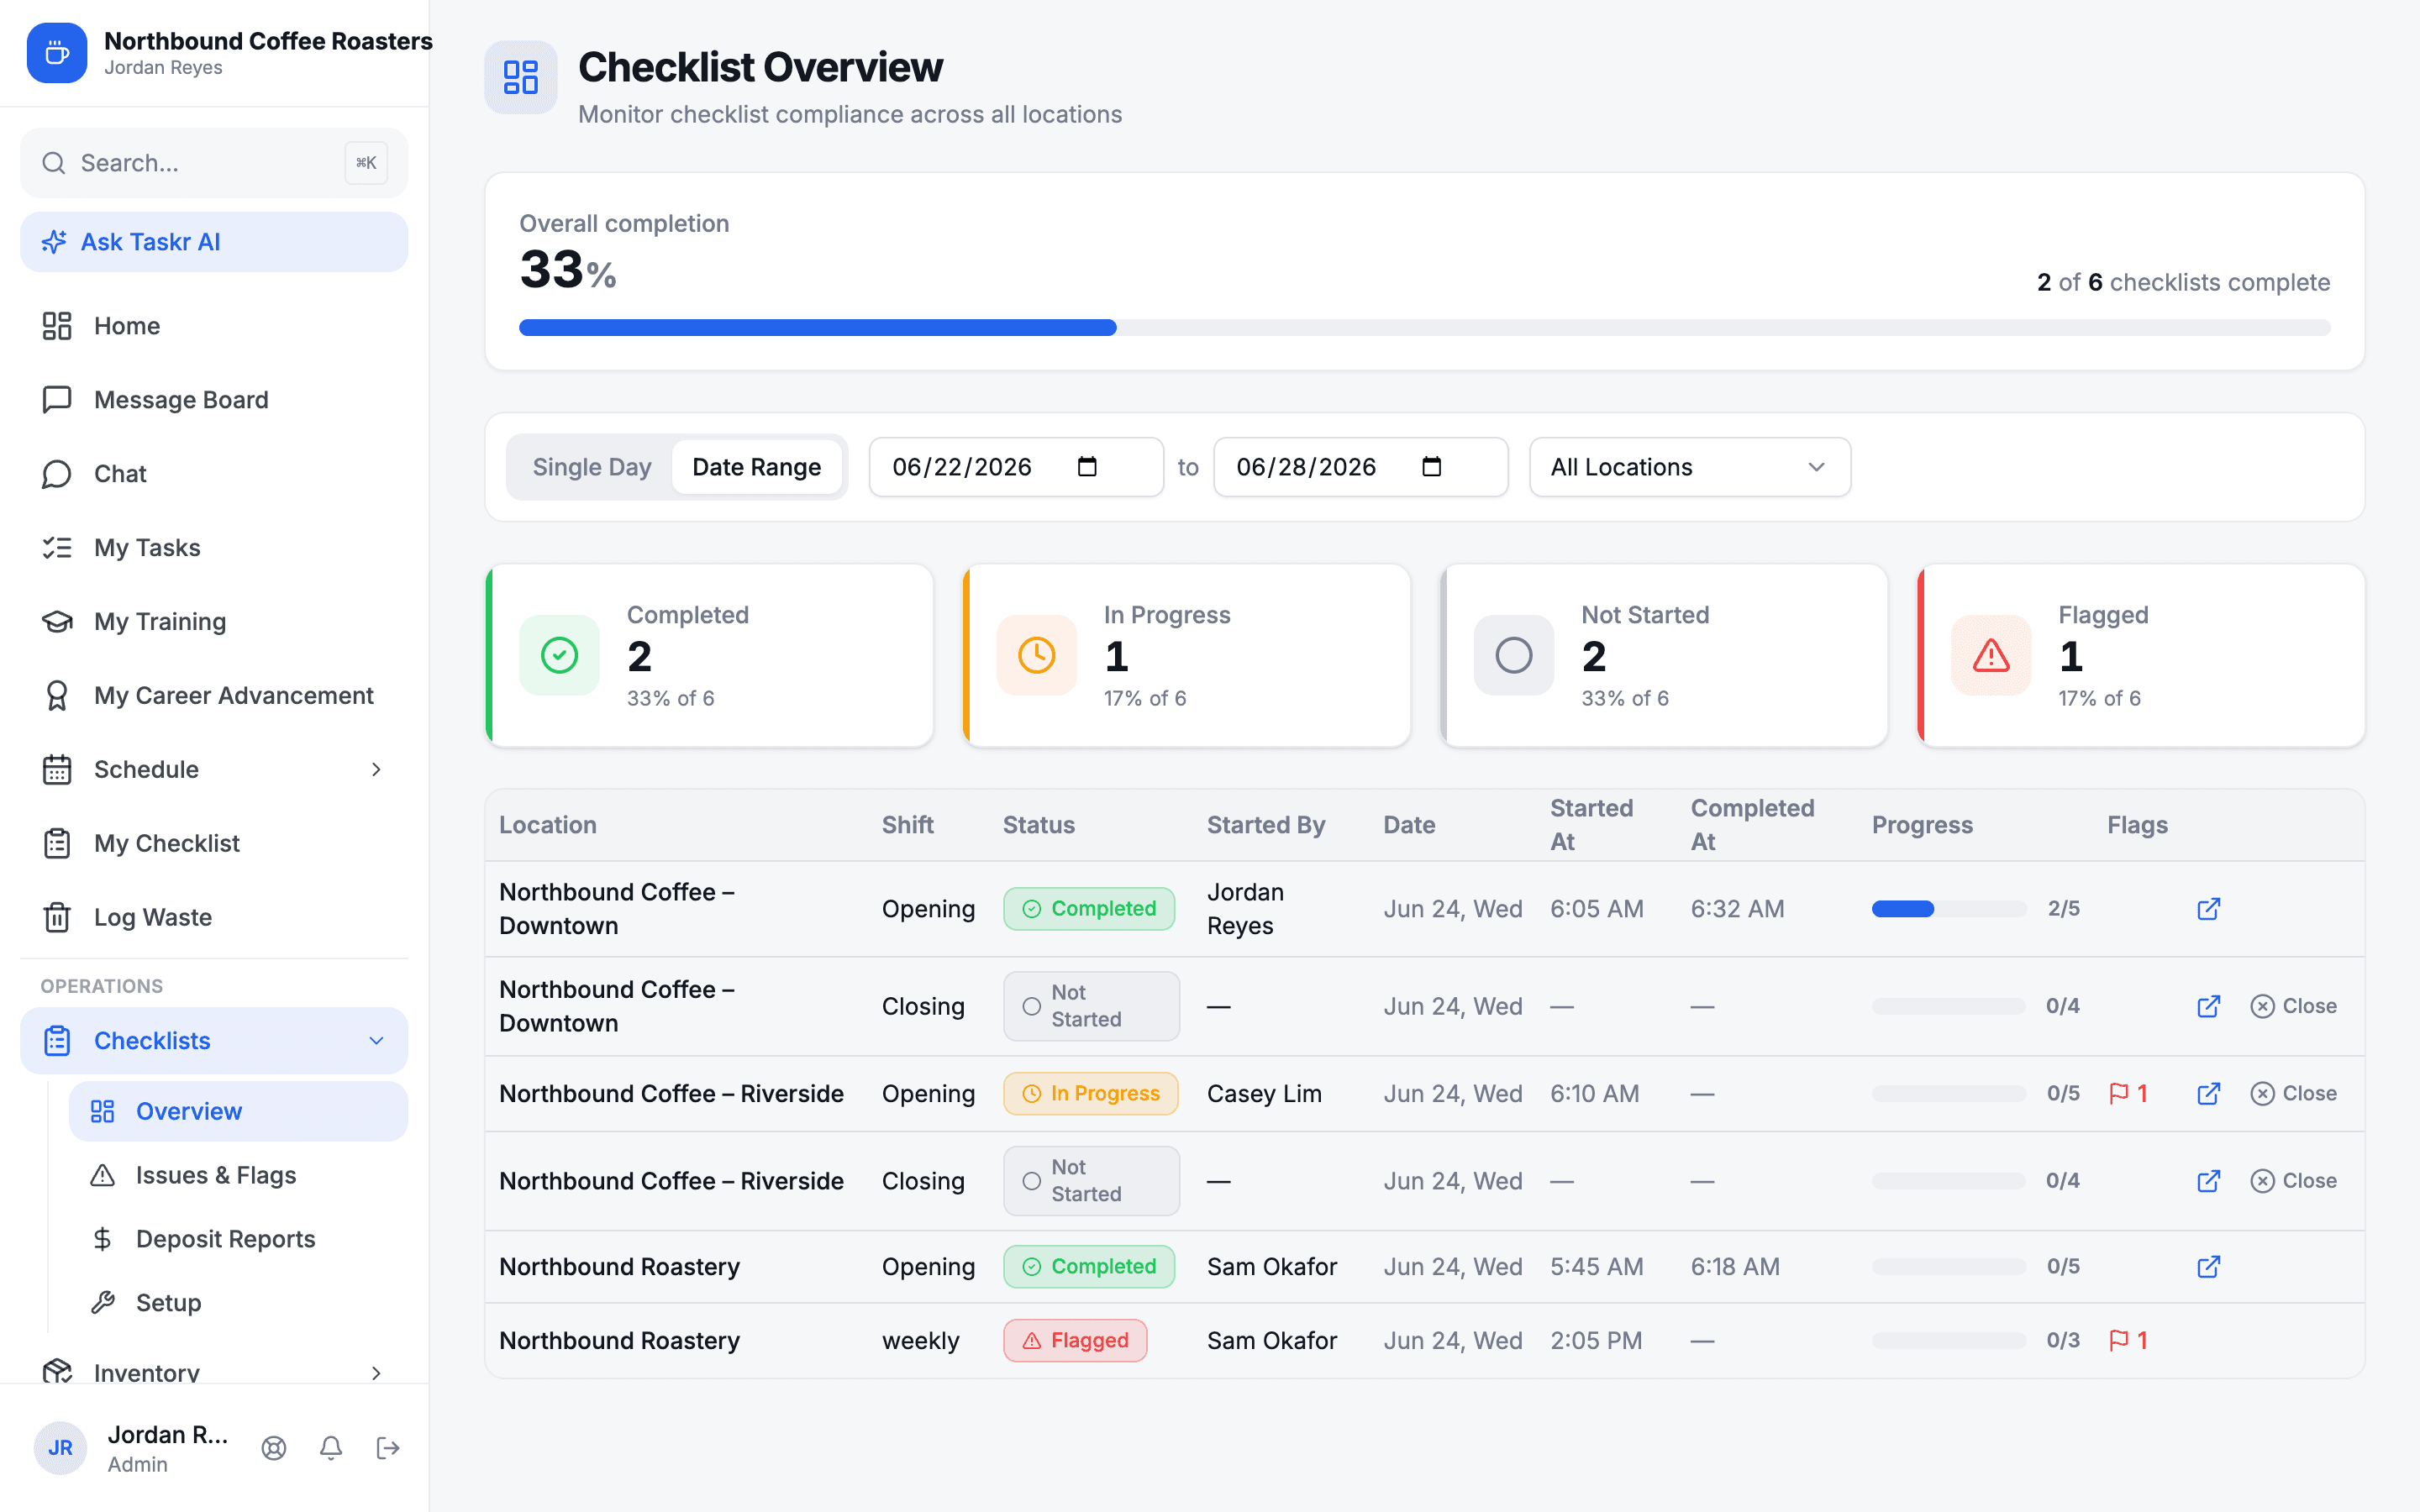Collapse the Checklists section chevron
Image resolution: width=2420 pixels, height=1512 pixels.
tap(376, 1041)
